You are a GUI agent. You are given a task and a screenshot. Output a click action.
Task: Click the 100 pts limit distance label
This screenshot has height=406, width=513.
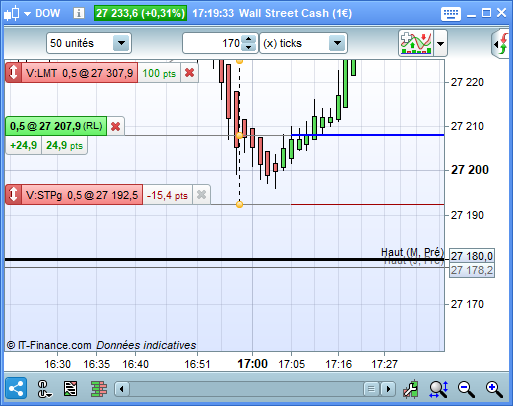159,73
